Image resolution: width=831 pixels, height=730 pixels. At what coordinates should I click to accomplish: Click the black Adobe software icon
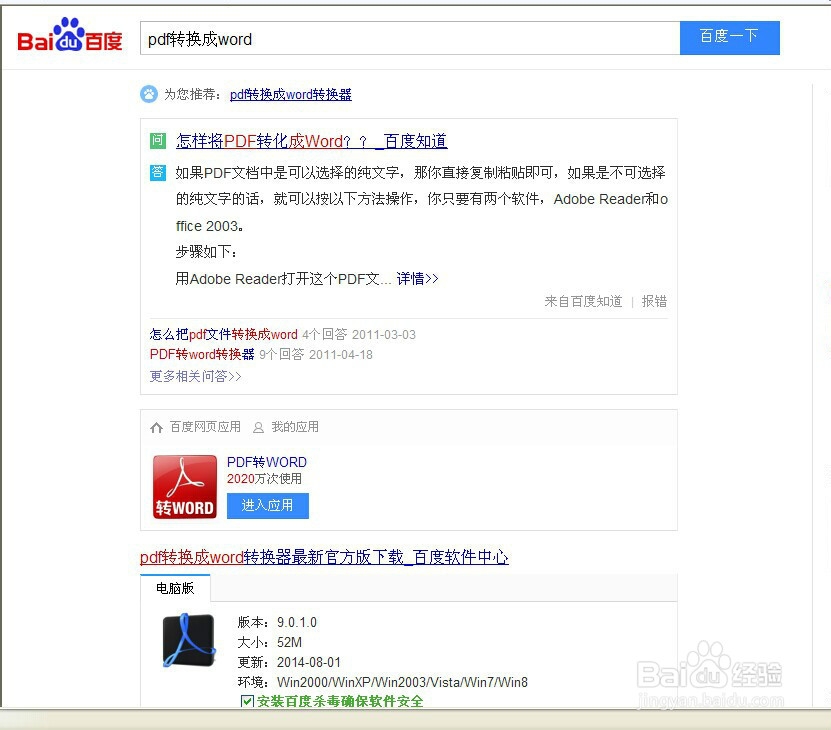pos(189,640)
